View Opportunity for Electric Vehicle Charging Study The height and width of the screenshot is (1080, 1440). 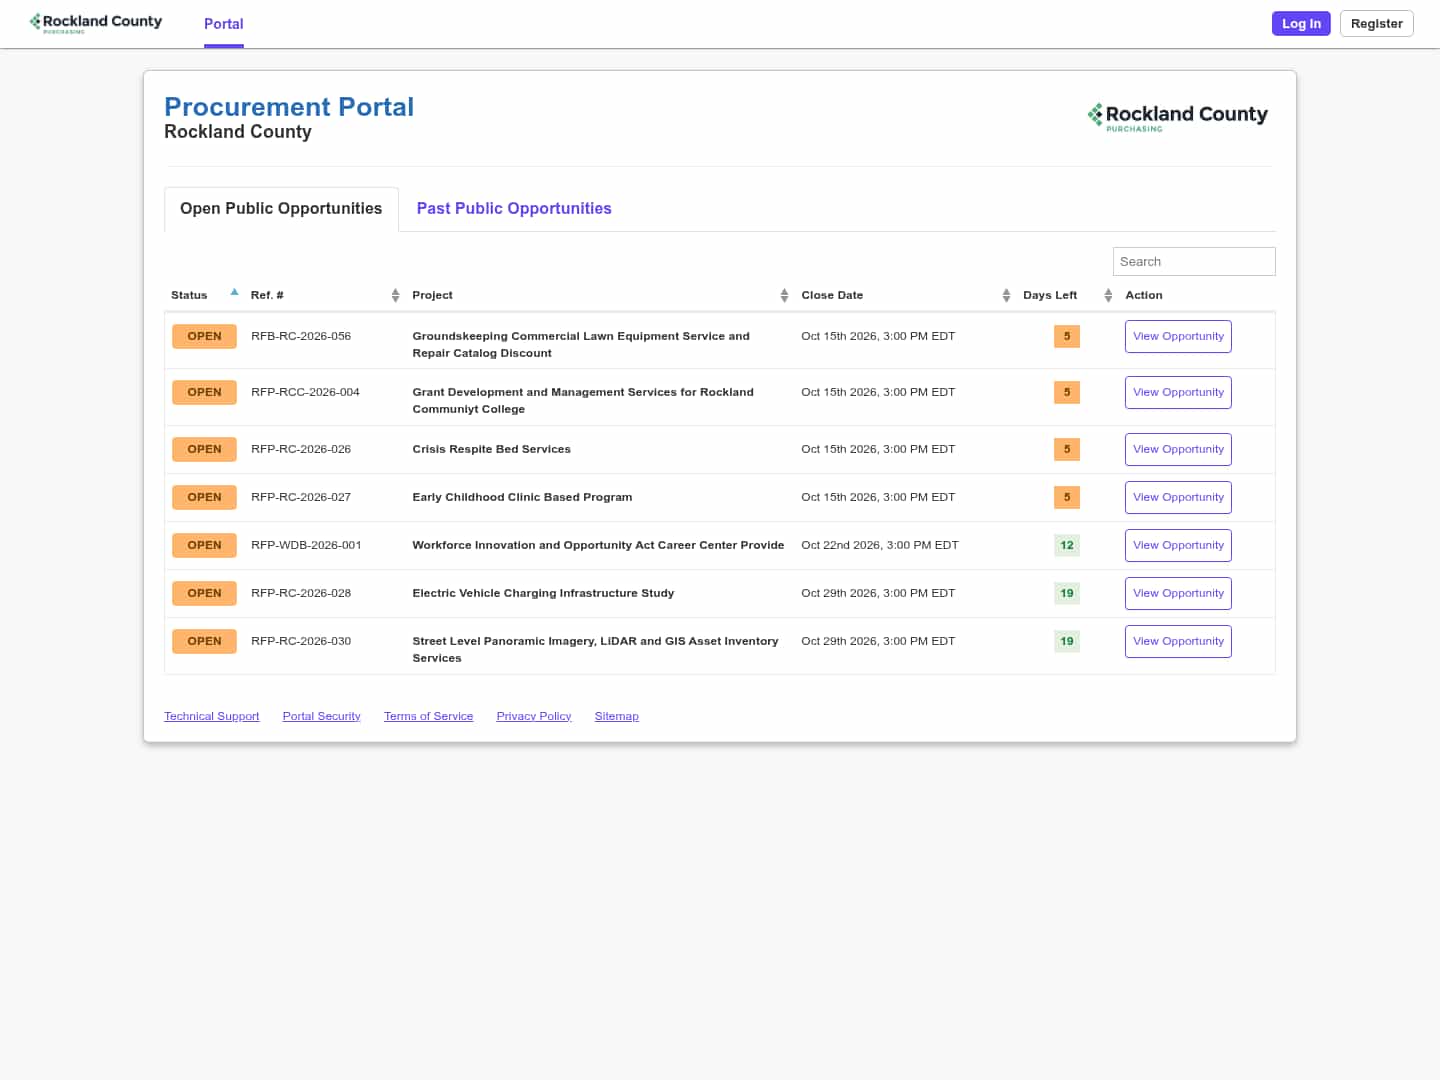point(1178,594)
